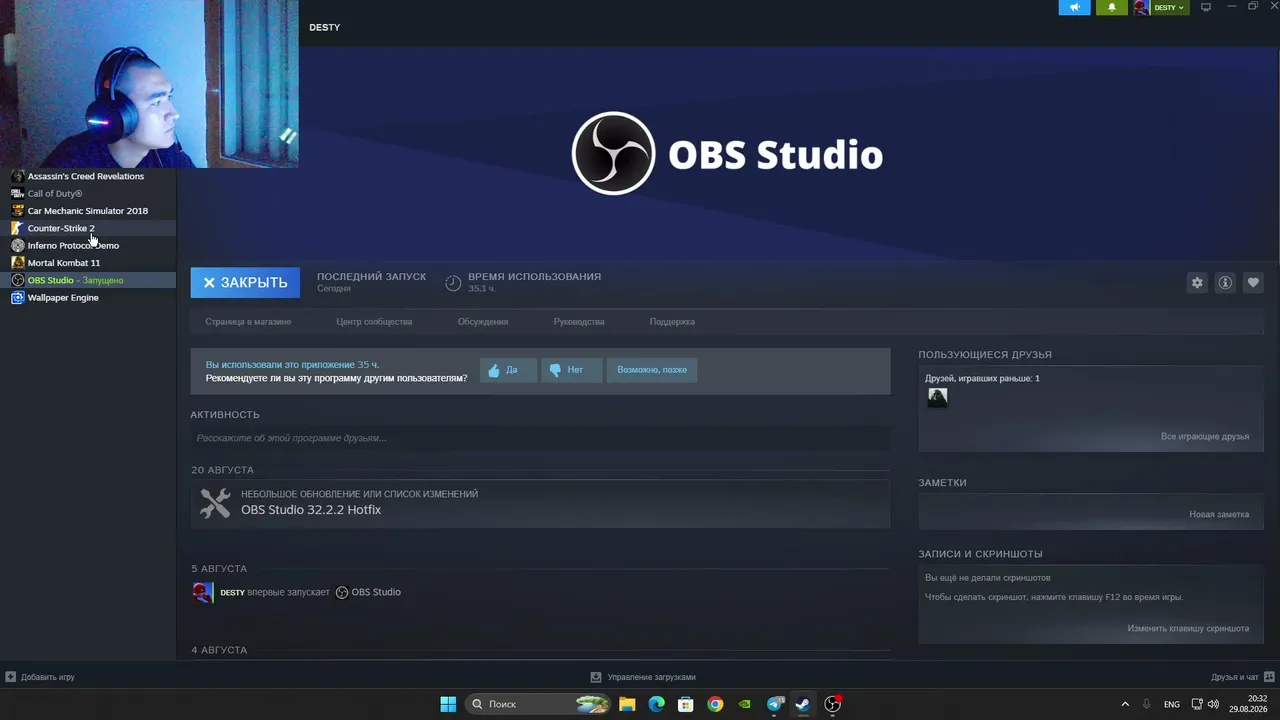Click Изменить клавишу скриншота link
Image resolution: width=1280 pixels, height=720 pixels.
(1188, 629)
